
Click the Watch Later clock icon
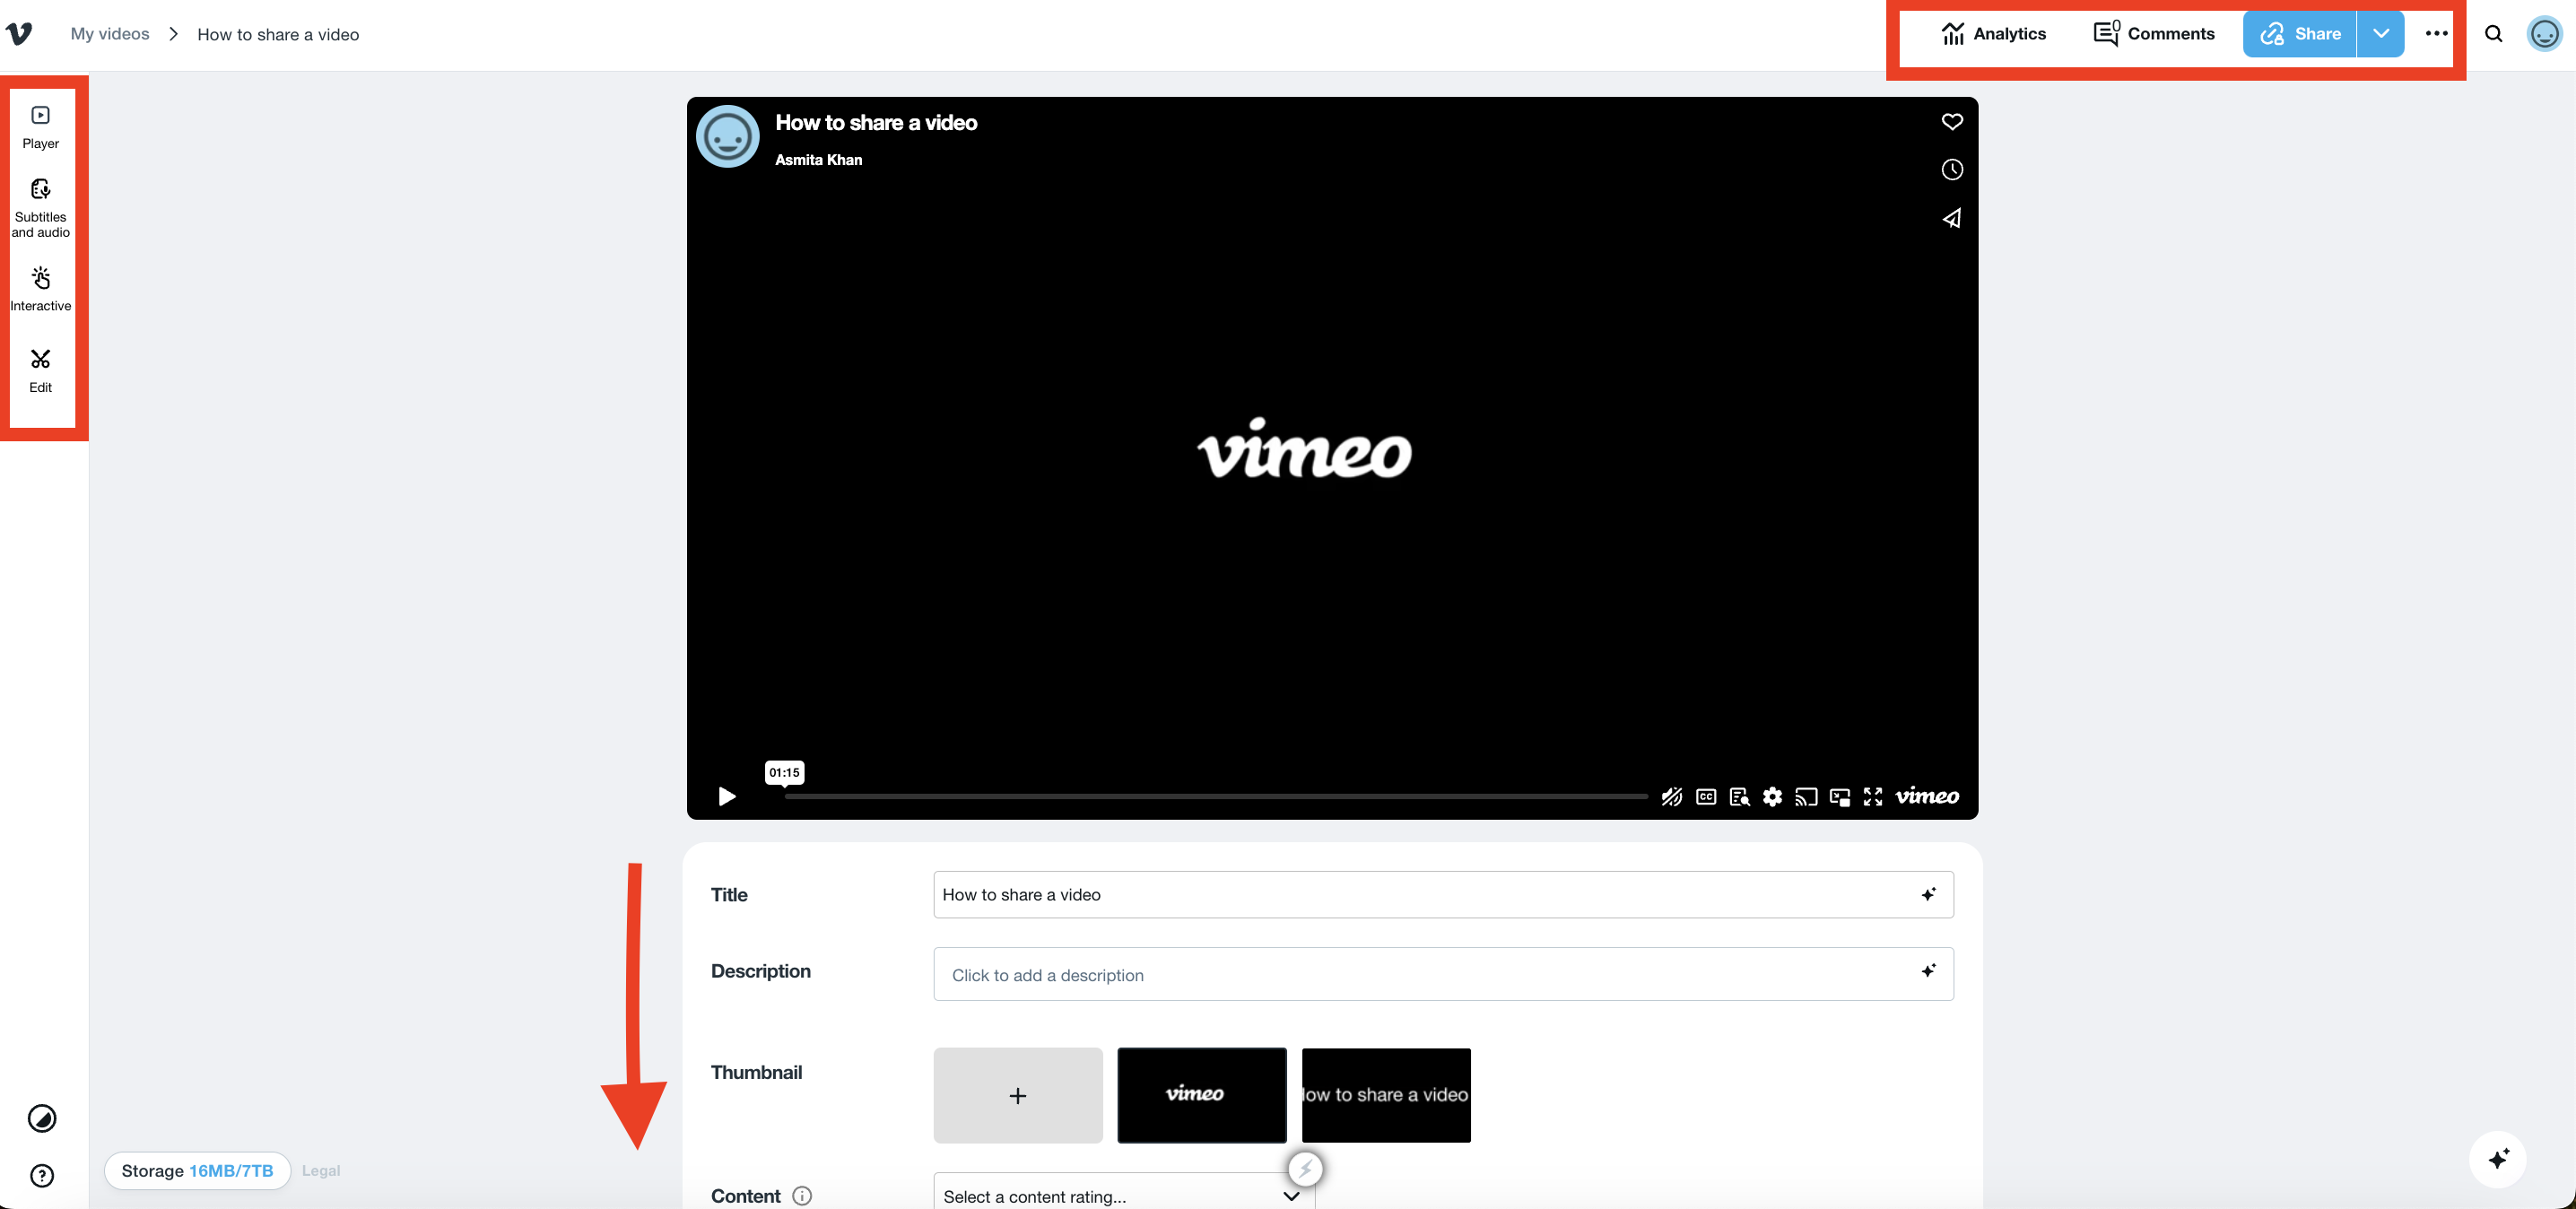[x=1951, y=170]
